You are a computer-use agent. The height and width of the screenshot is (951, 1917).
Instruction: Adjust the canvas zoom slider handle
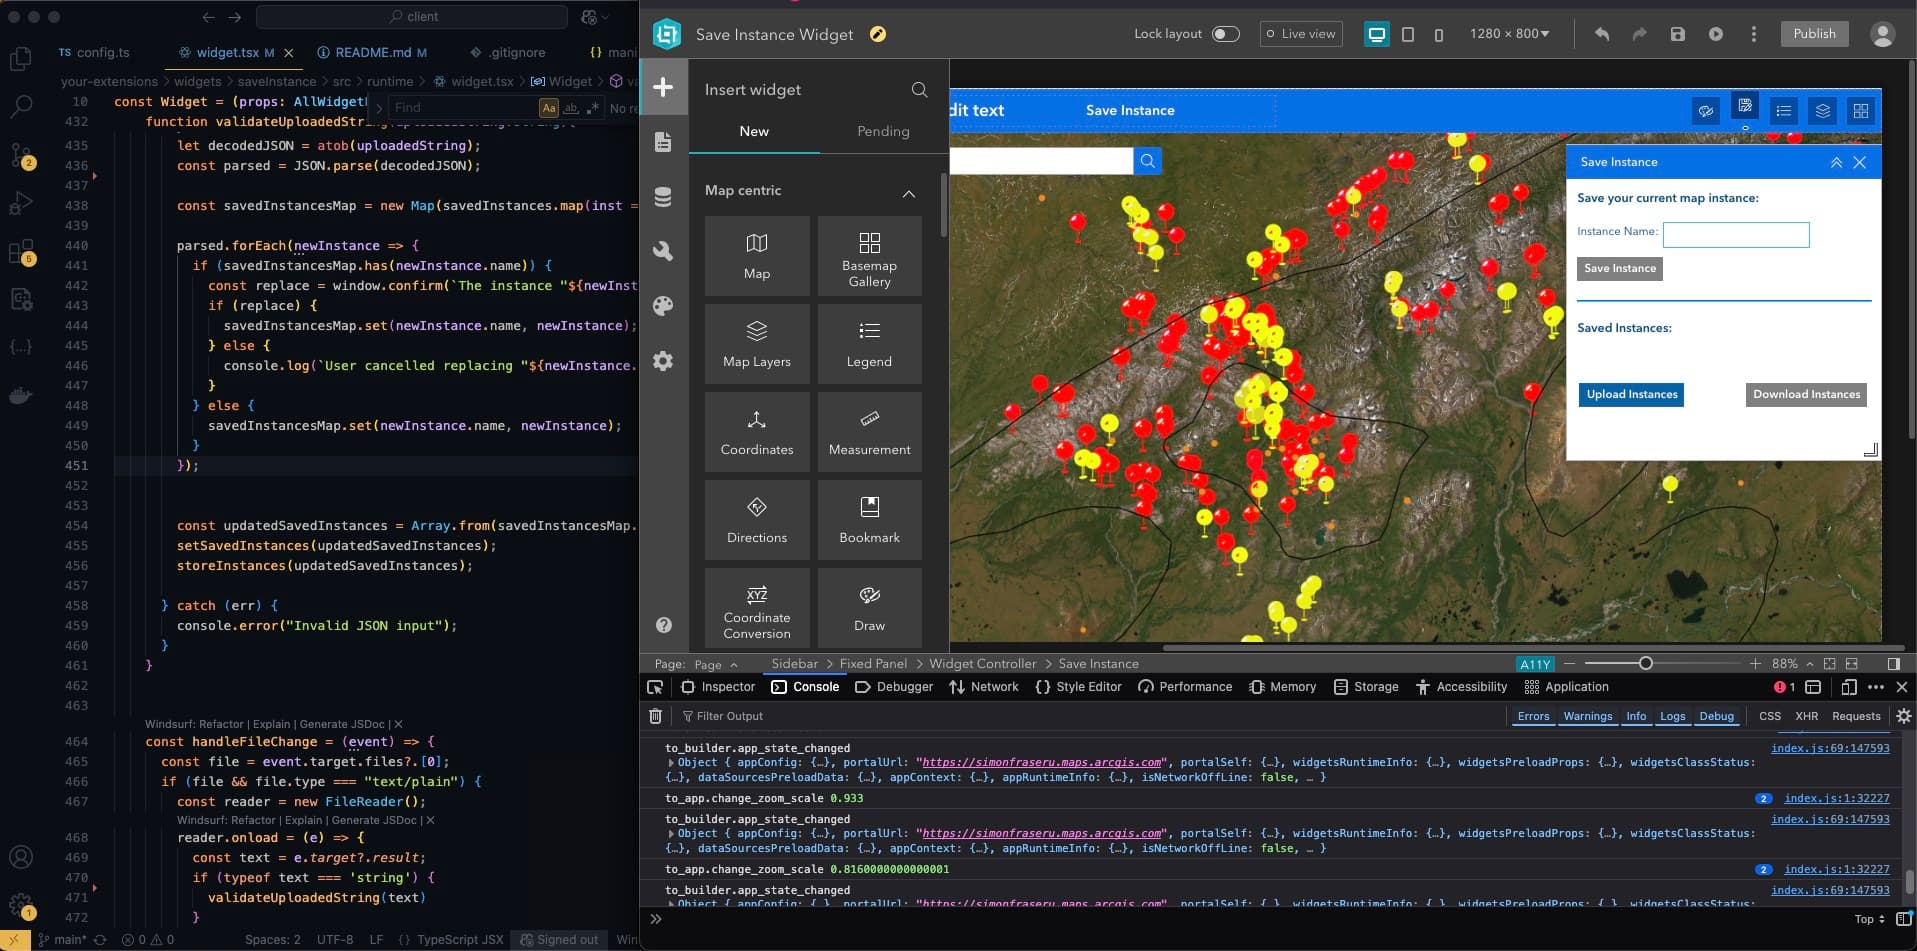point(1645,663)
